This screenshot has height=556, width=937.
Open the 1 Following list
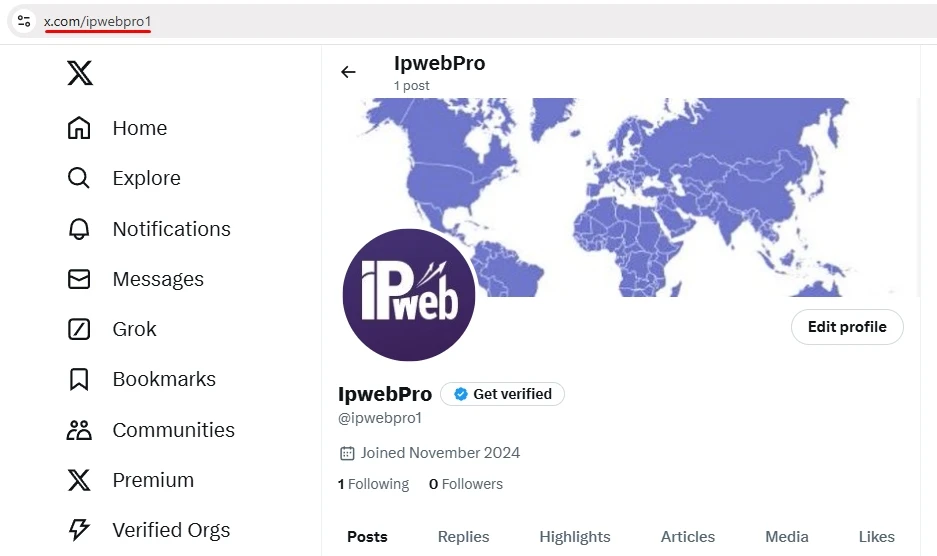pyautogui.click(x=373, y=484)
